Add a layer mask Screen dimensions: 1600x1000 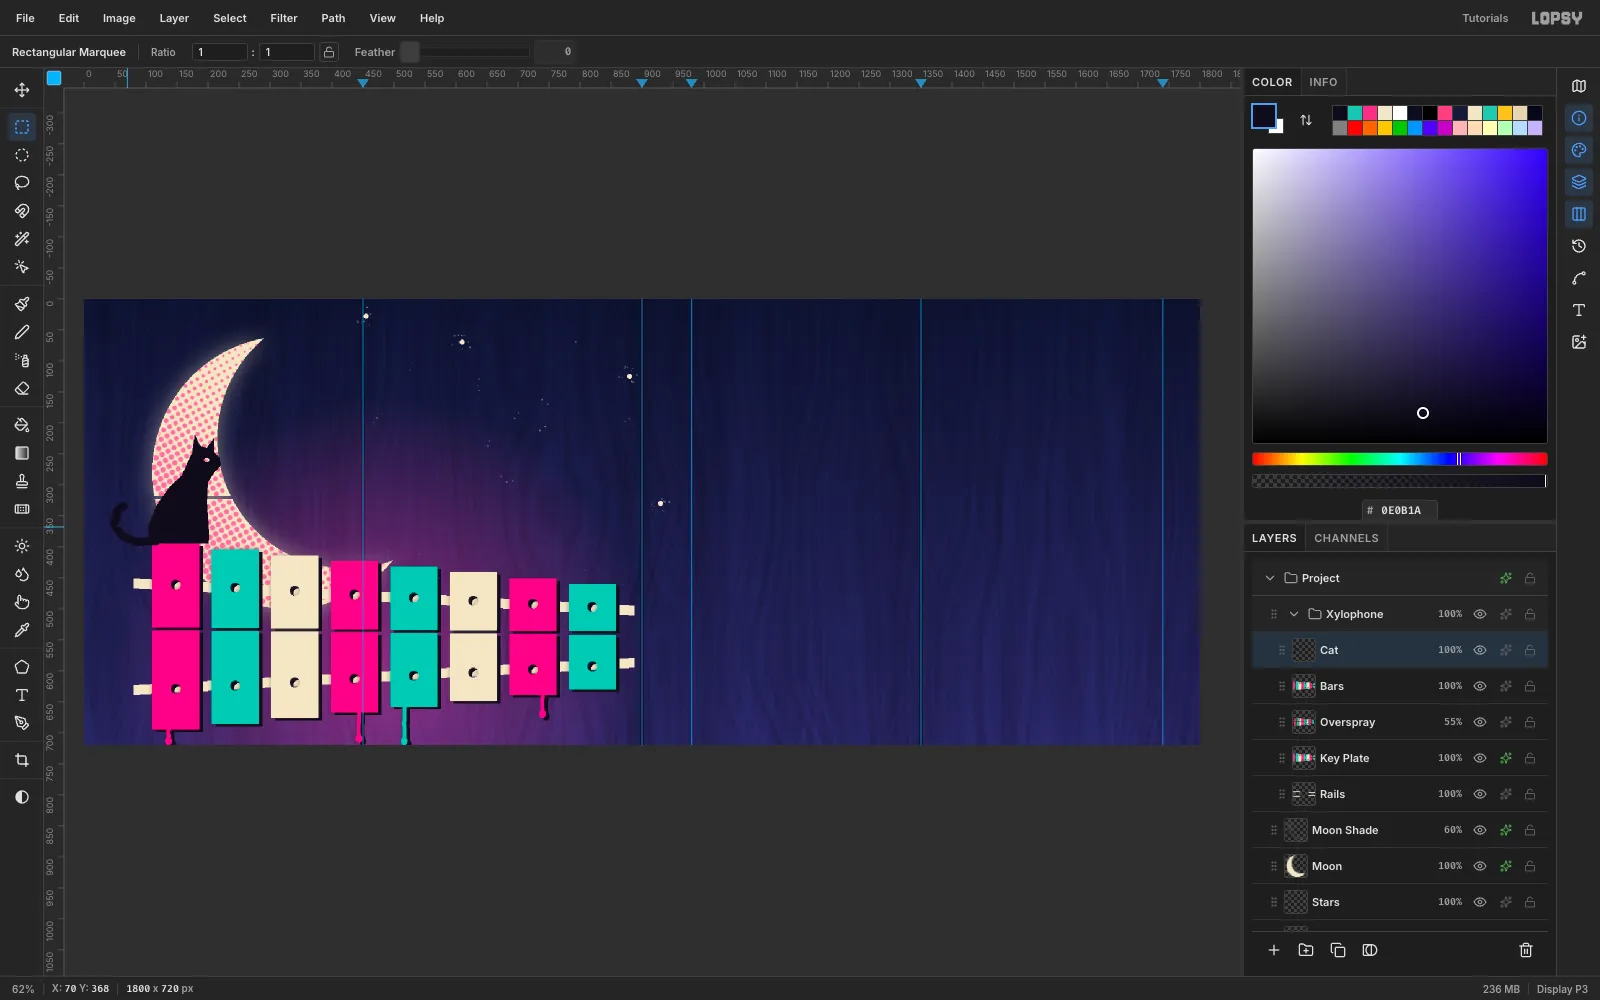[1370, 950]
